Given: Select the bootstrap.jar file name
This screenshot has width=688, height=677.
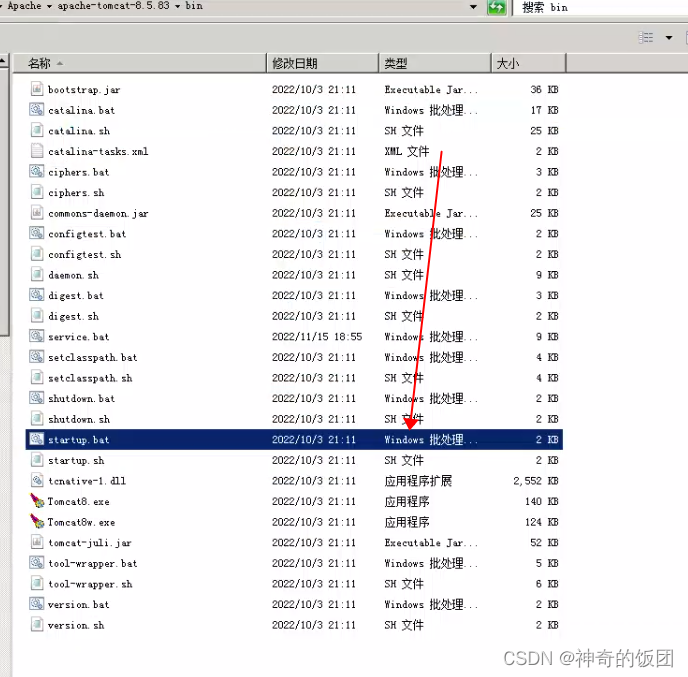Looking at the screenshot, I should point(84,90).
